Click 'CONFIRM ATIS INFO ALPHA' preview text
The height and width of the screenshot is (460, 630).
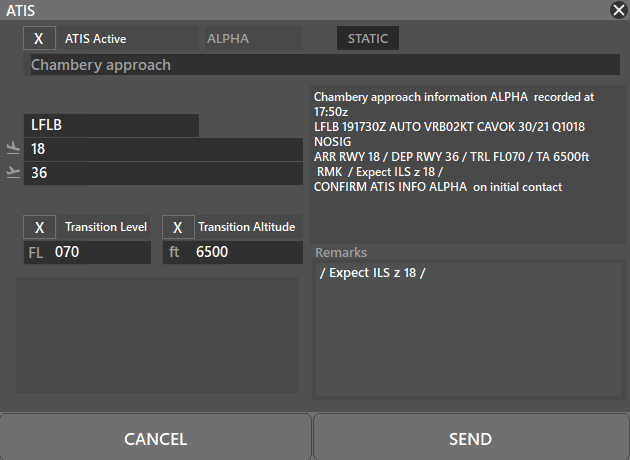coord(390,187)
